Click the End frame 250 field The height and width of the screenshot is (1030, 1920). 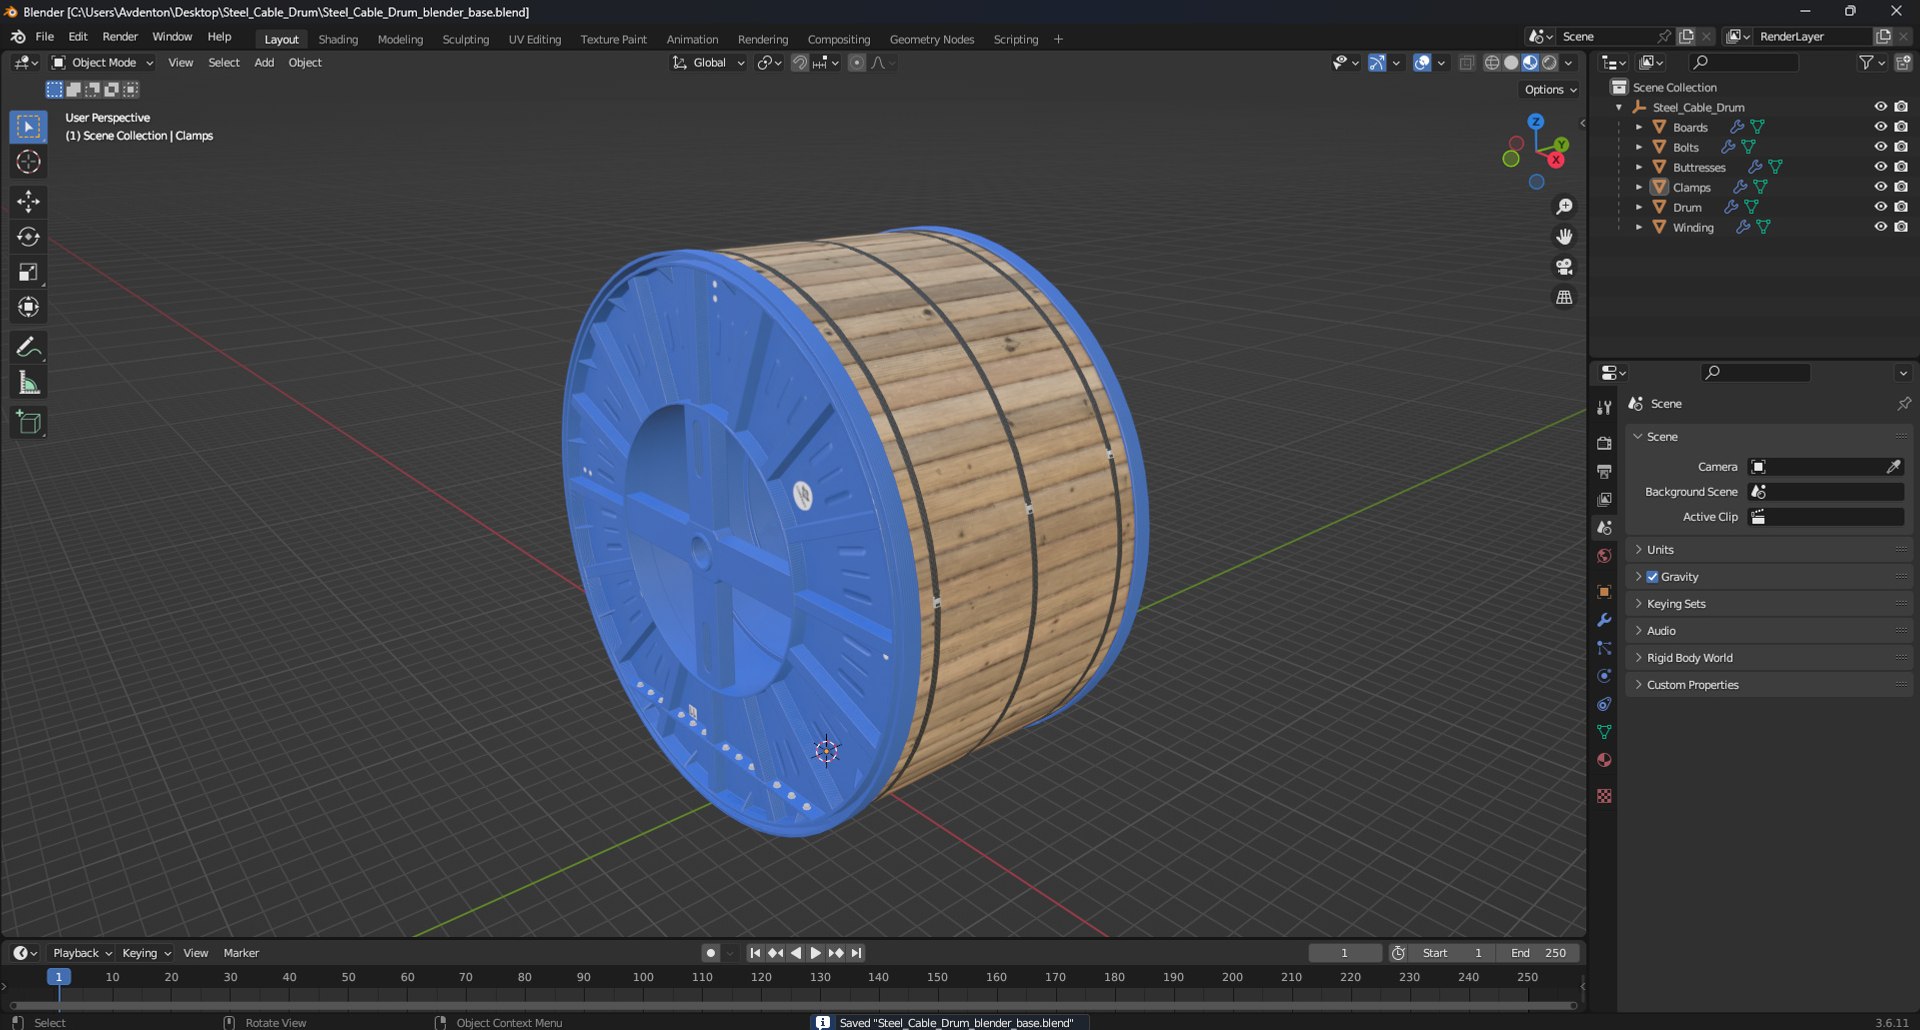(1539, 953)
